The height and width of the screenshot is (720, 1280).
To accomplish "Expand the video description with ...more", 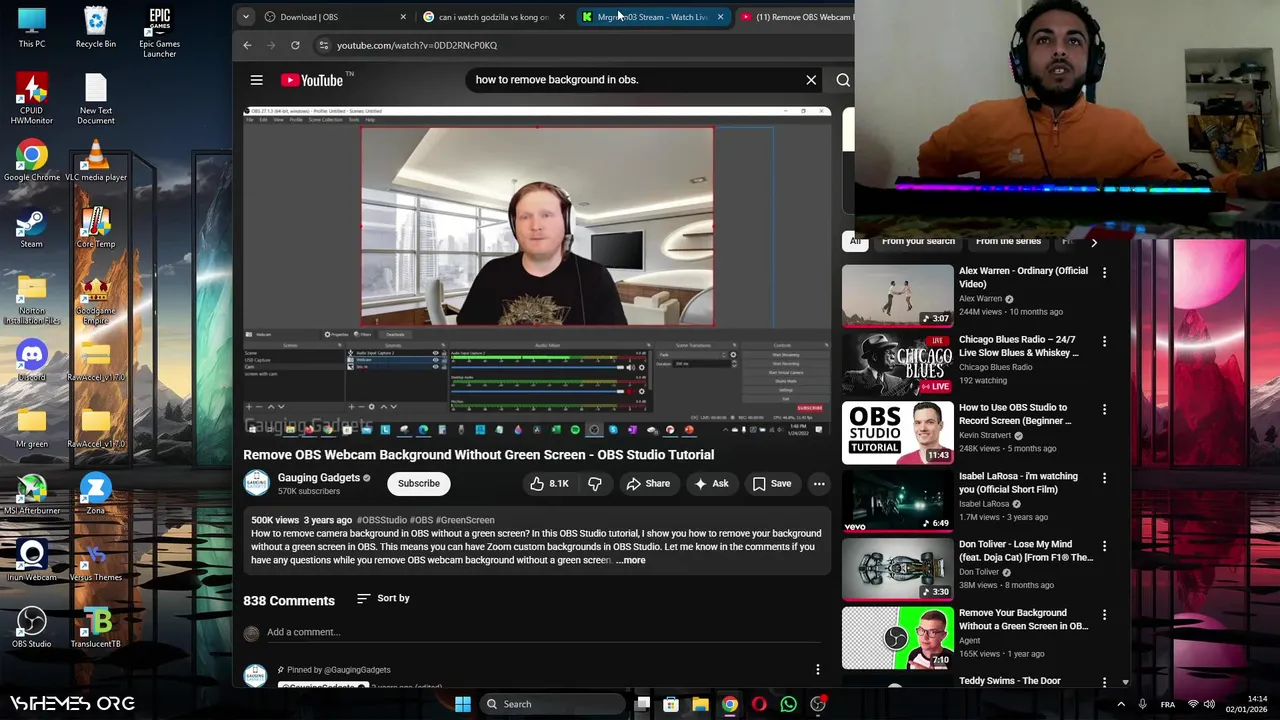I will [631, 560].
